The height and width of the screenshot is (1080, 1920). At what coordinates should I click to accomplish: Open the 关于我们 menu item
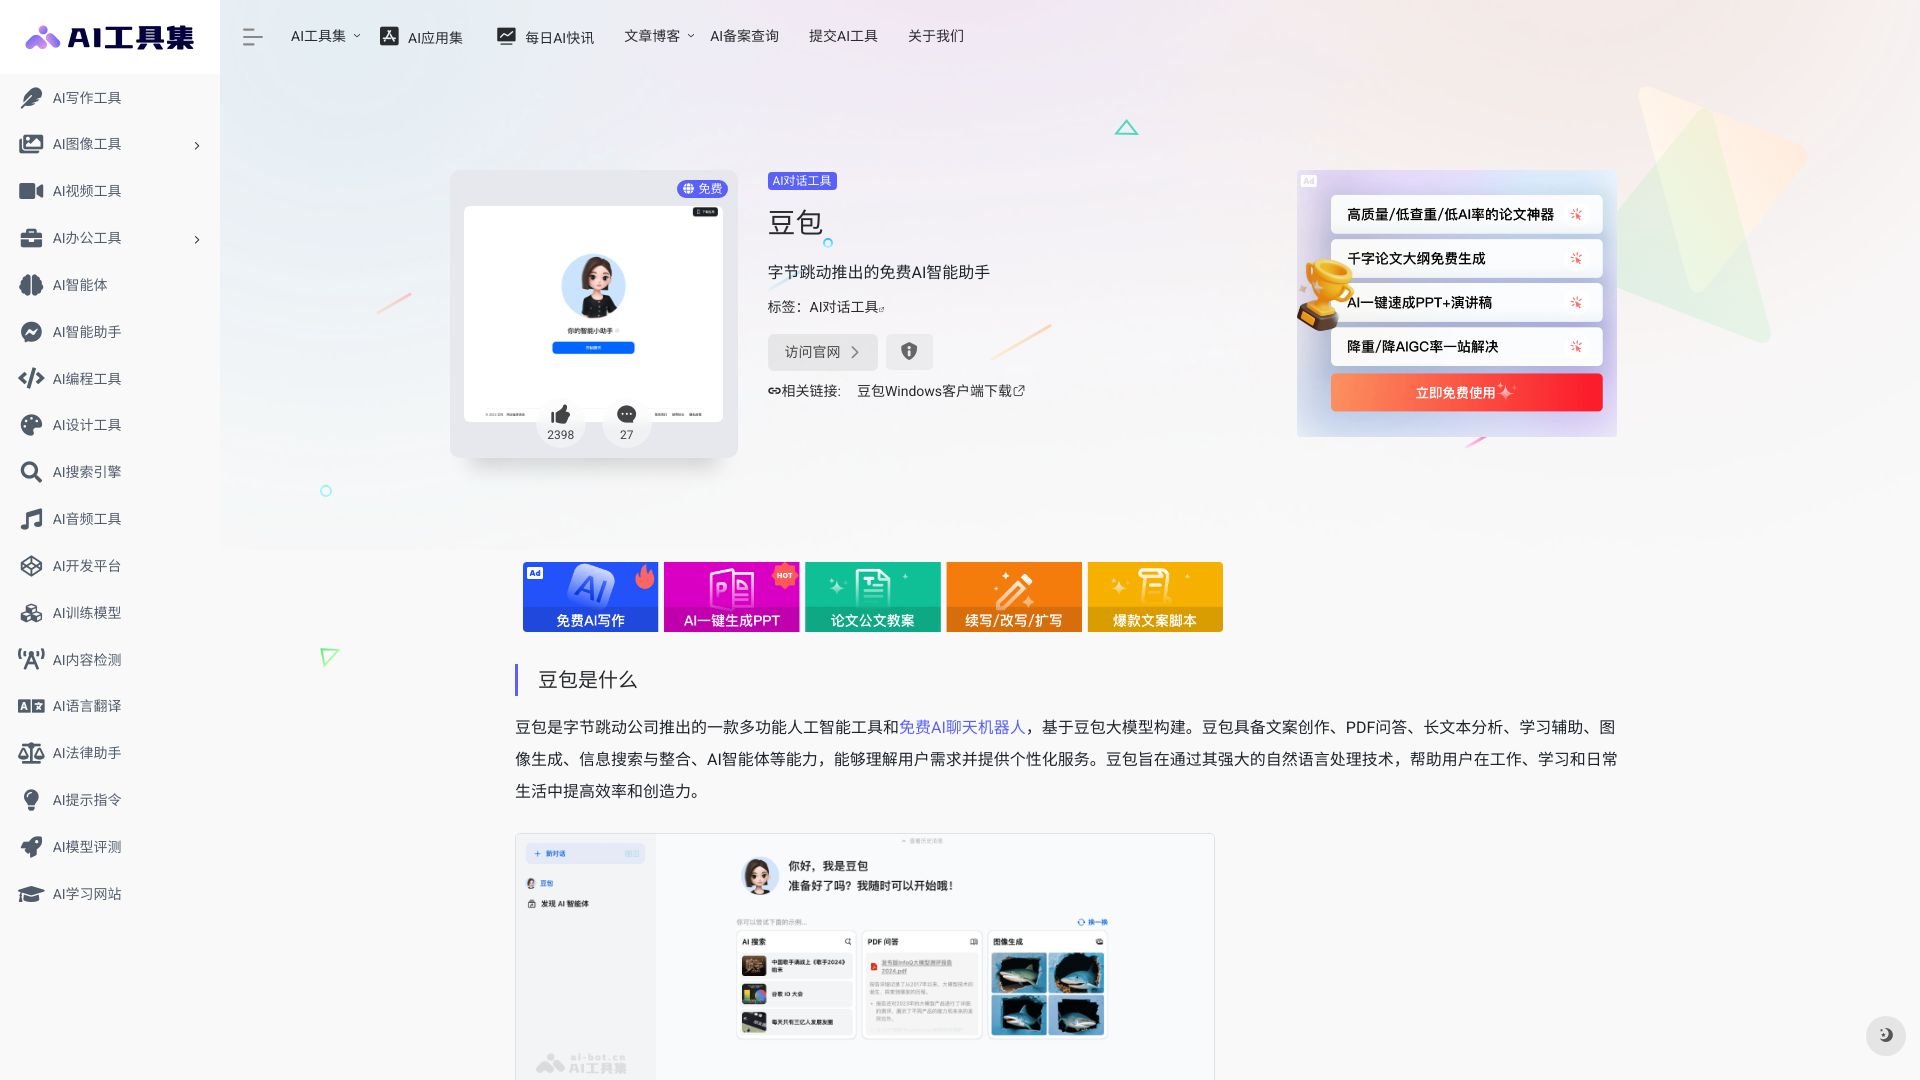(936, 36)
